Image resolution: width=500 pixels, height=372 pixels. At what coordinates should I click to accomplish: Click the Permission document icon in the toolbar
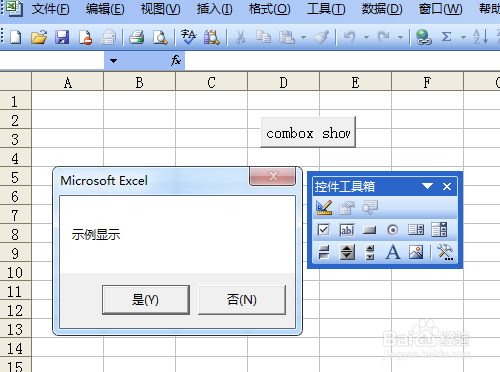point(85,37)
